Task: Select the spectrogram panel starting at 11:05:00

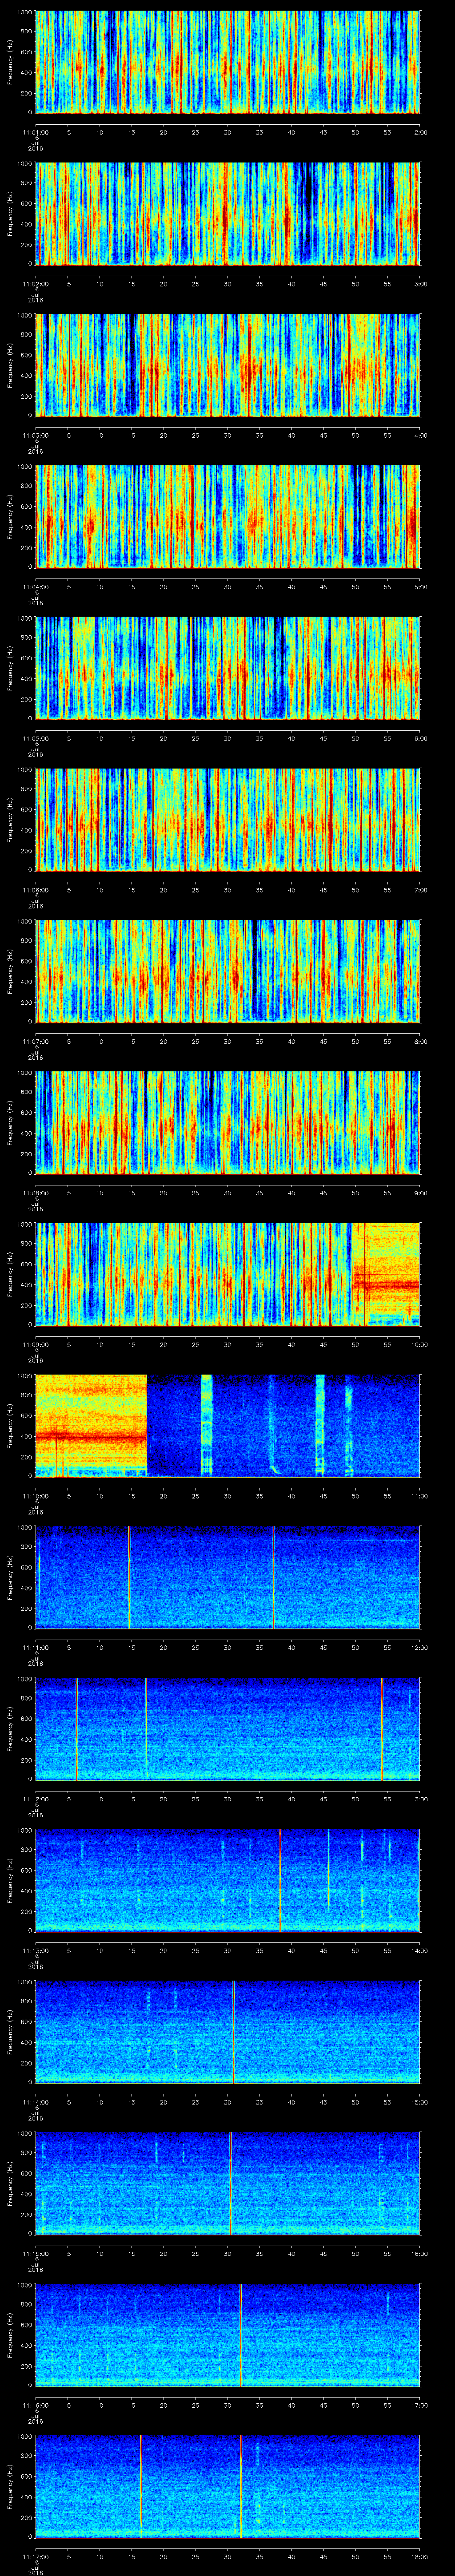Action: pos(228,668)
